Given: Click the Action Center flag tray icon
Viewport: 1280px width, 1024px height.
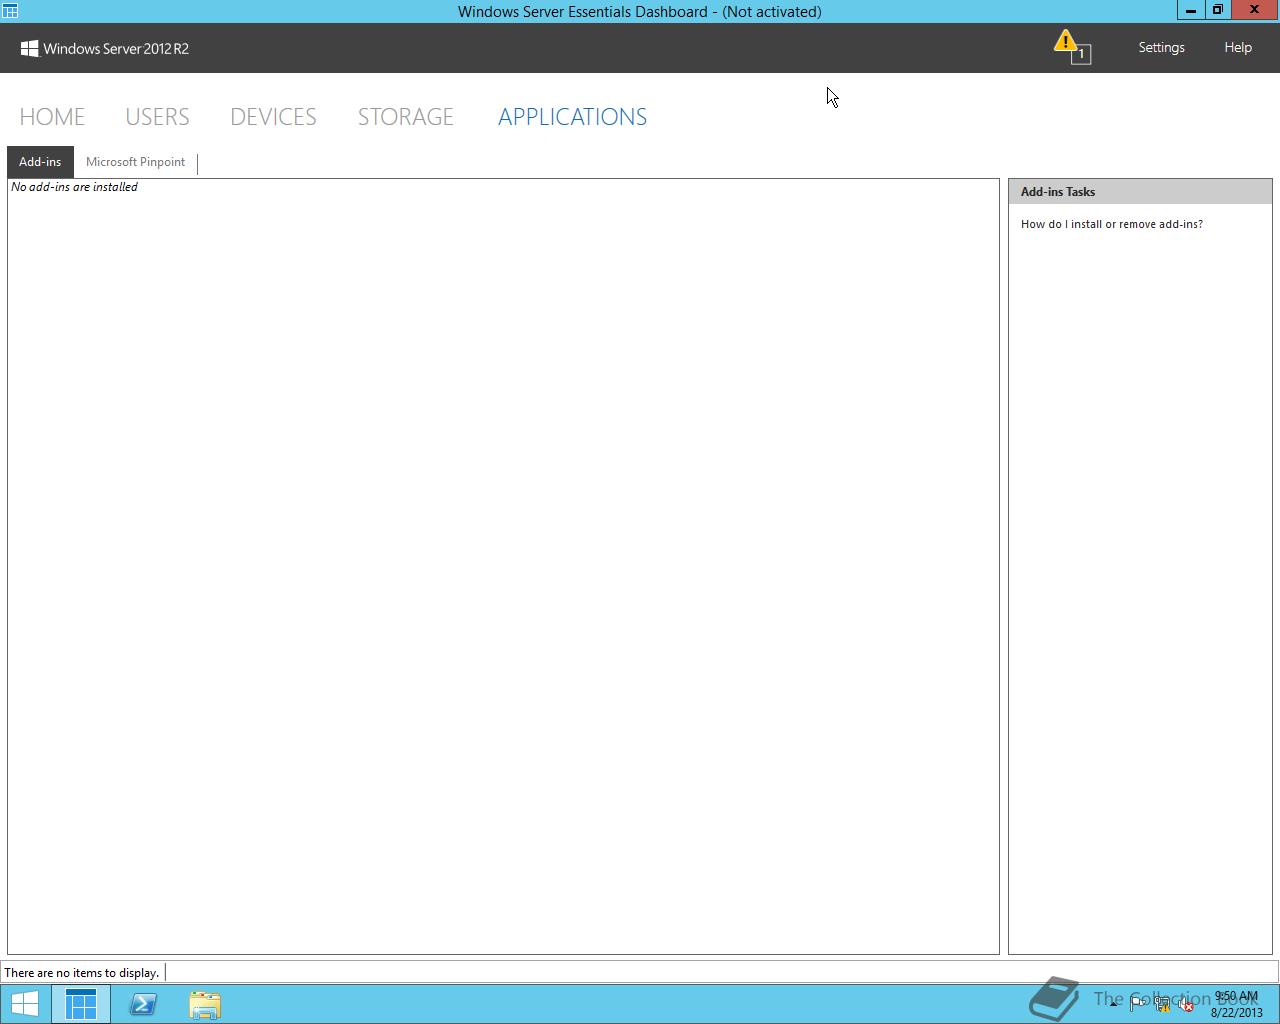Looking at the screenshot, I should 1138,1004.
